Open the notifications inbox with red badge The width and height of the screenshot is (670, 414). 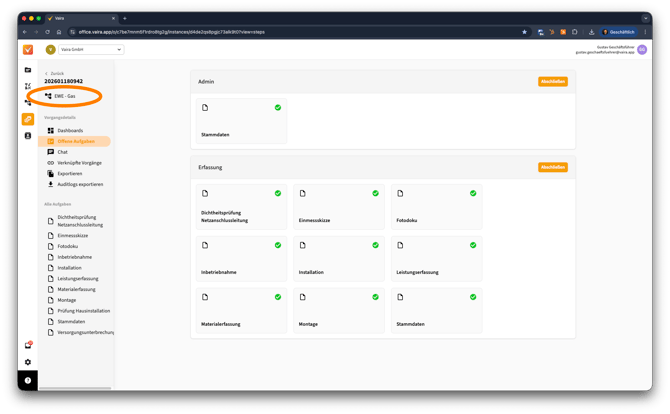pyautogui.click(x=28, y=345)
